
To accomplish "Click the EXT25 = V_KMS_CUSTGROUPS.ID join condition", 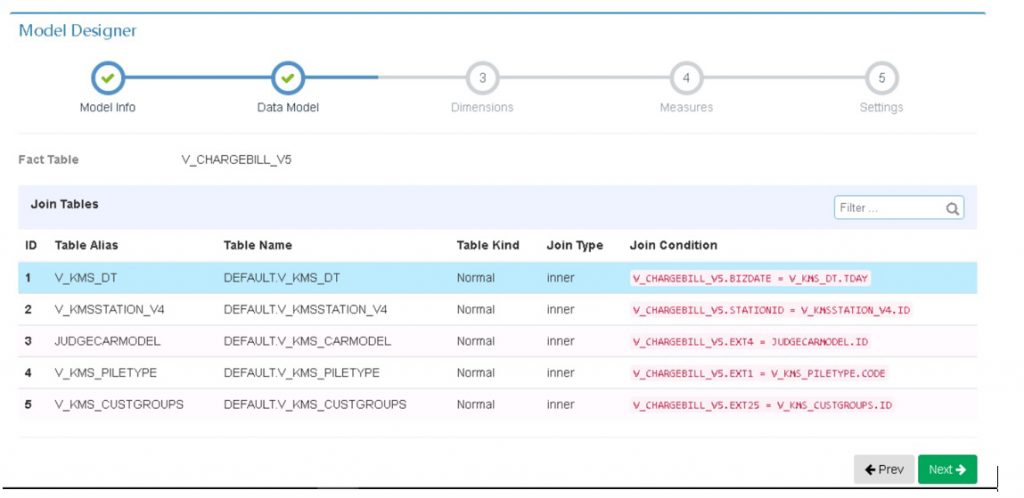I will (x=762, y=406).
